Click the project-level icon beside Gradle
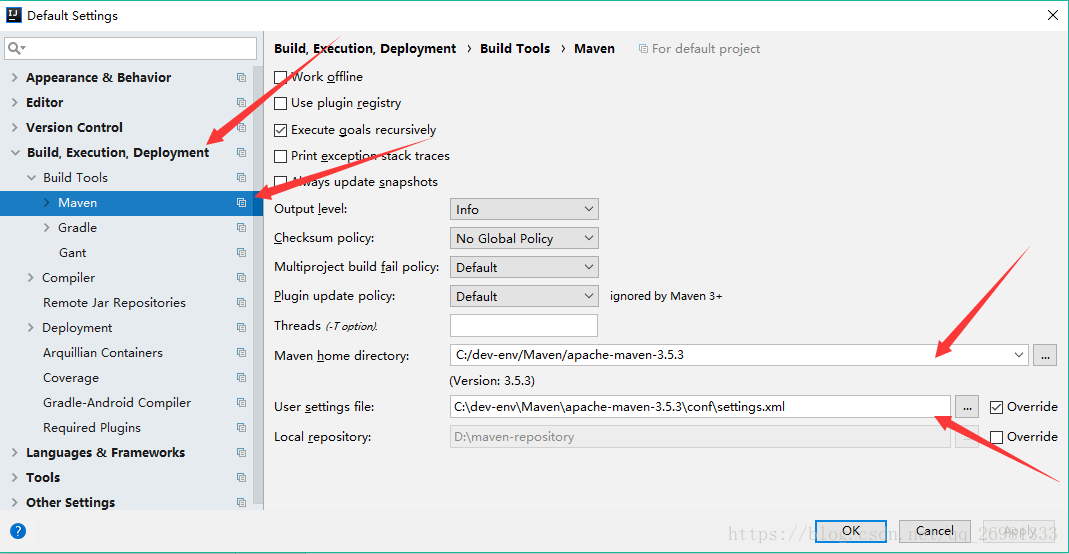Image resolution: width=1069 pixels, height=554 pixels. pyautogui.click(x=241, y=228)
